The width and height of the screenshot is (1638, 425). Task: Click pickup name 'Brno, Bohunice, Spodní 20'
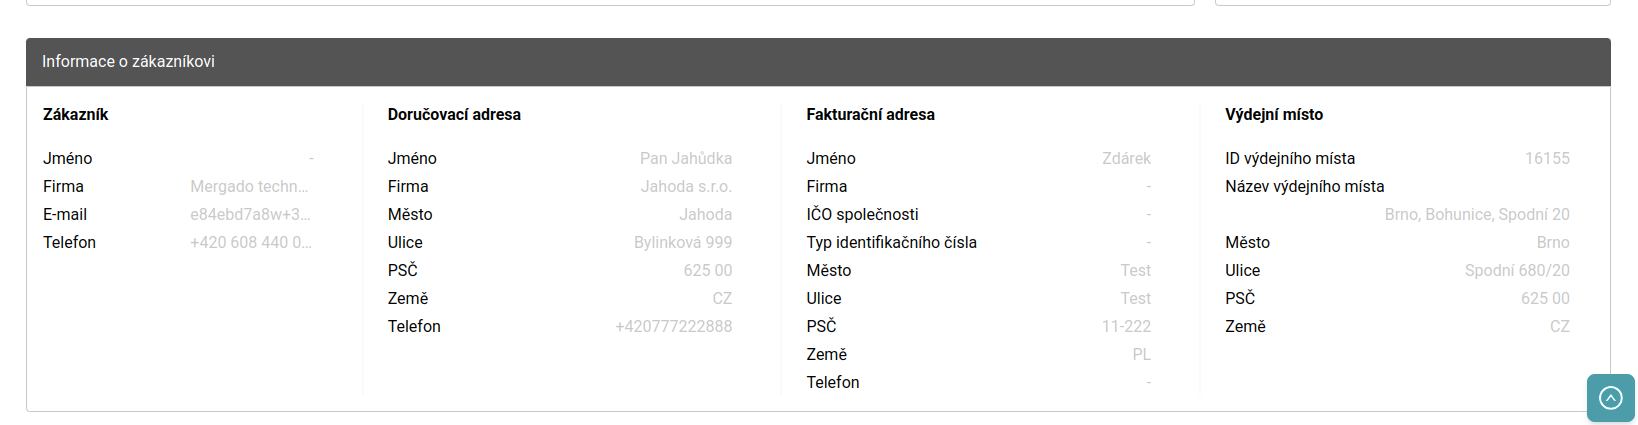(1477, 214)
